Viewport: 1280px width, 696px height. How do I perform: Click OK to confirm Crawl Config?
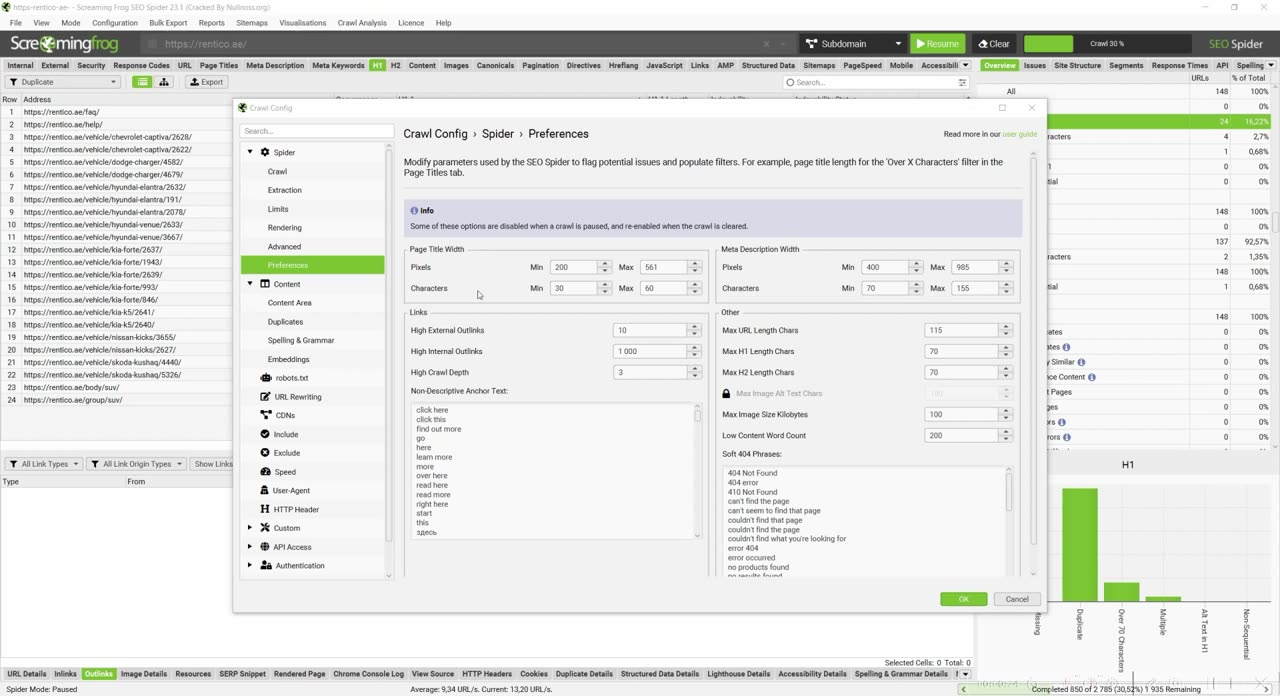point(963,599)
